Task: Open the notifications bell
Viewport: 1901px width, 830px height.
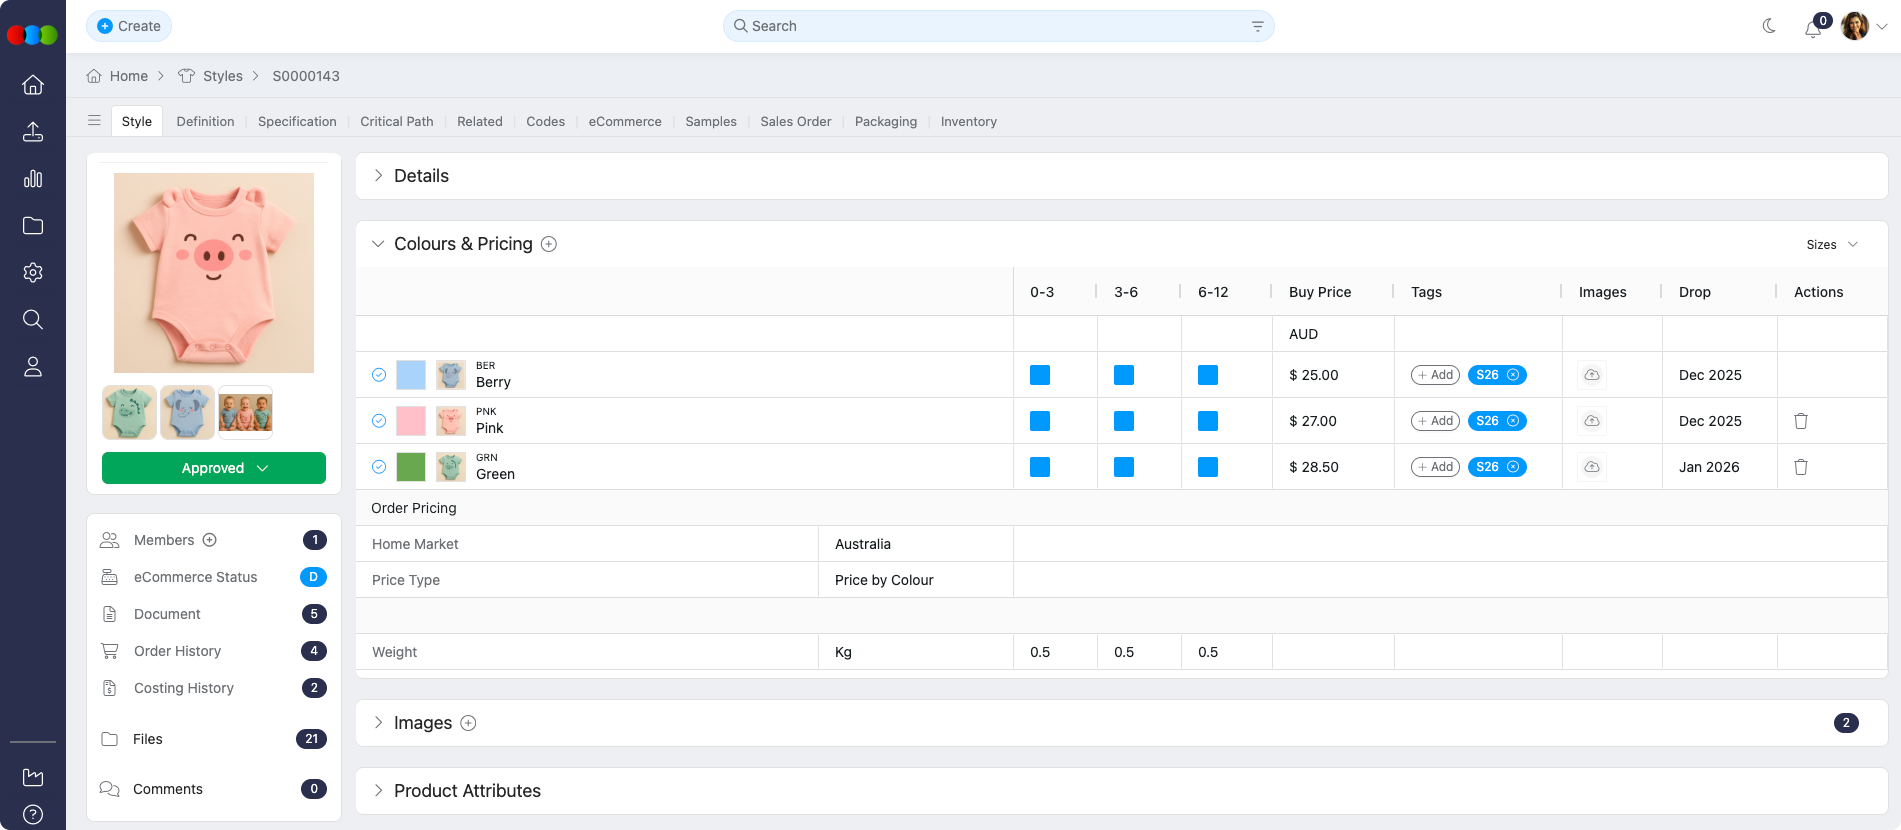Action: point(1813,28)
